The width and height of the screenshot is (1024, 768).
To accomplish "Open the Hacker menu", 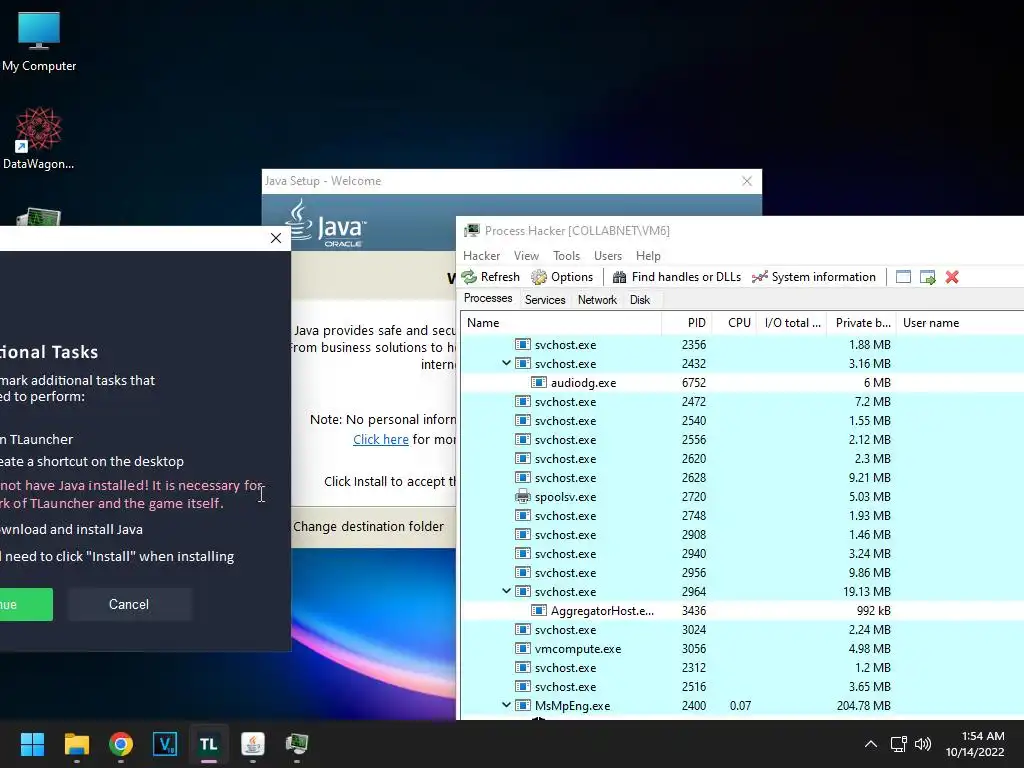I will pos(481,256).
